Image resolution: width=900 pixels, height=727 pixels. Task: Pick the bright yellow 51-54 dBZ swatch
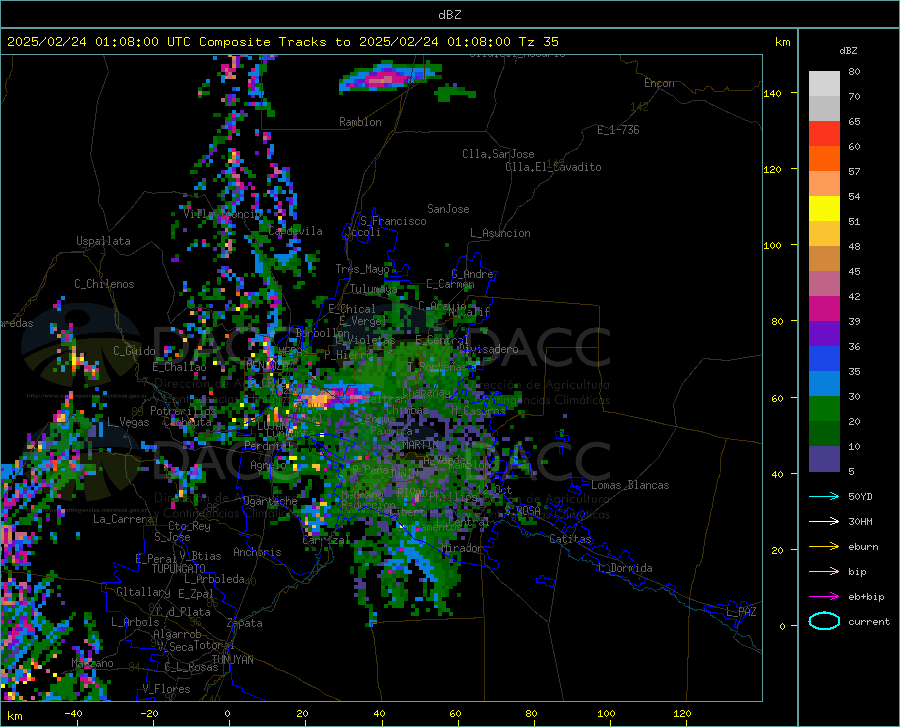(824, 209)
